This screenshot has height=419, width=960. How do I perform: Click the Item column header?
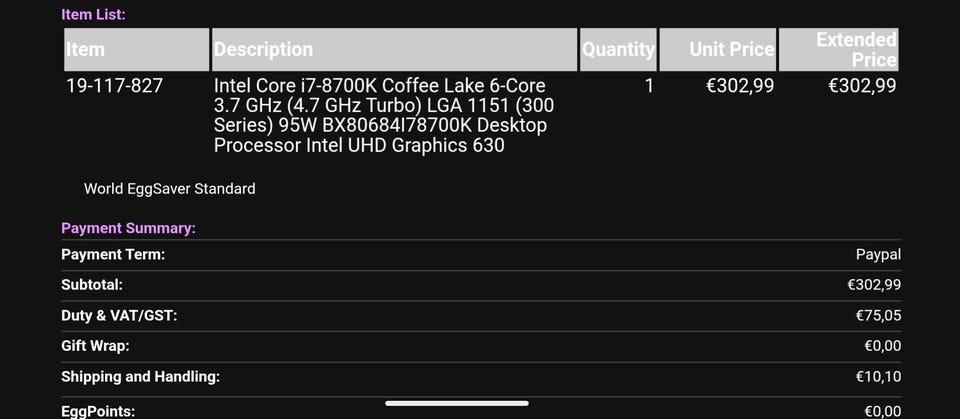(x=86, y=49)
